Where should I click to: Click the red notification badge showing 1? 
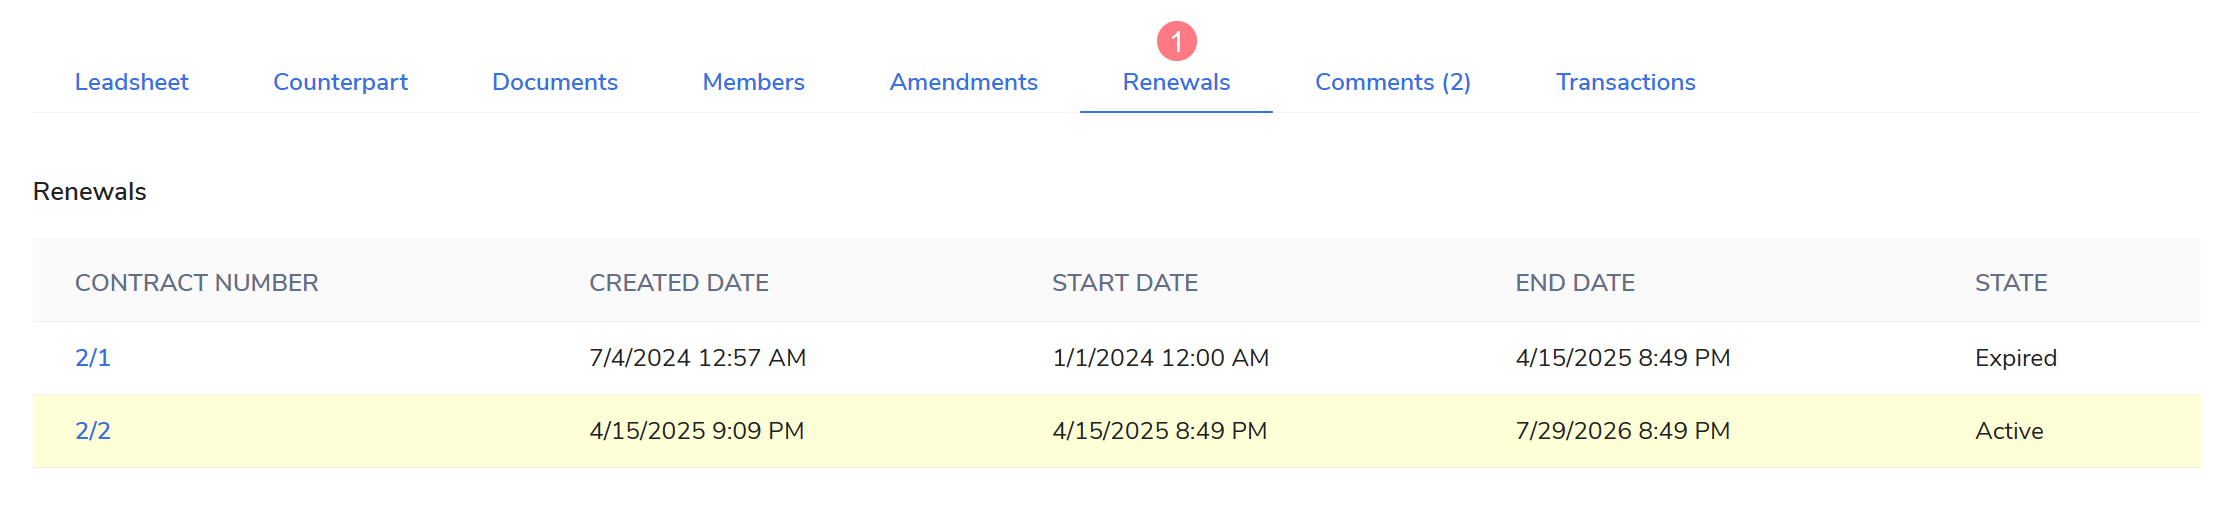(x=1177, y=41)
